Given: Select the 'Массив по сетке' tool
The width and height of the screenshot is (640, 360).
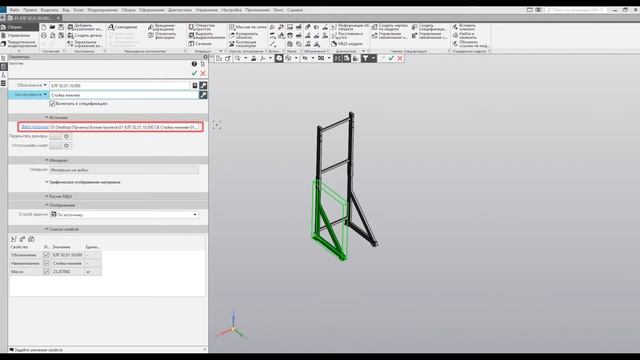Looking at the screenshot, I should tap(248, 27).
